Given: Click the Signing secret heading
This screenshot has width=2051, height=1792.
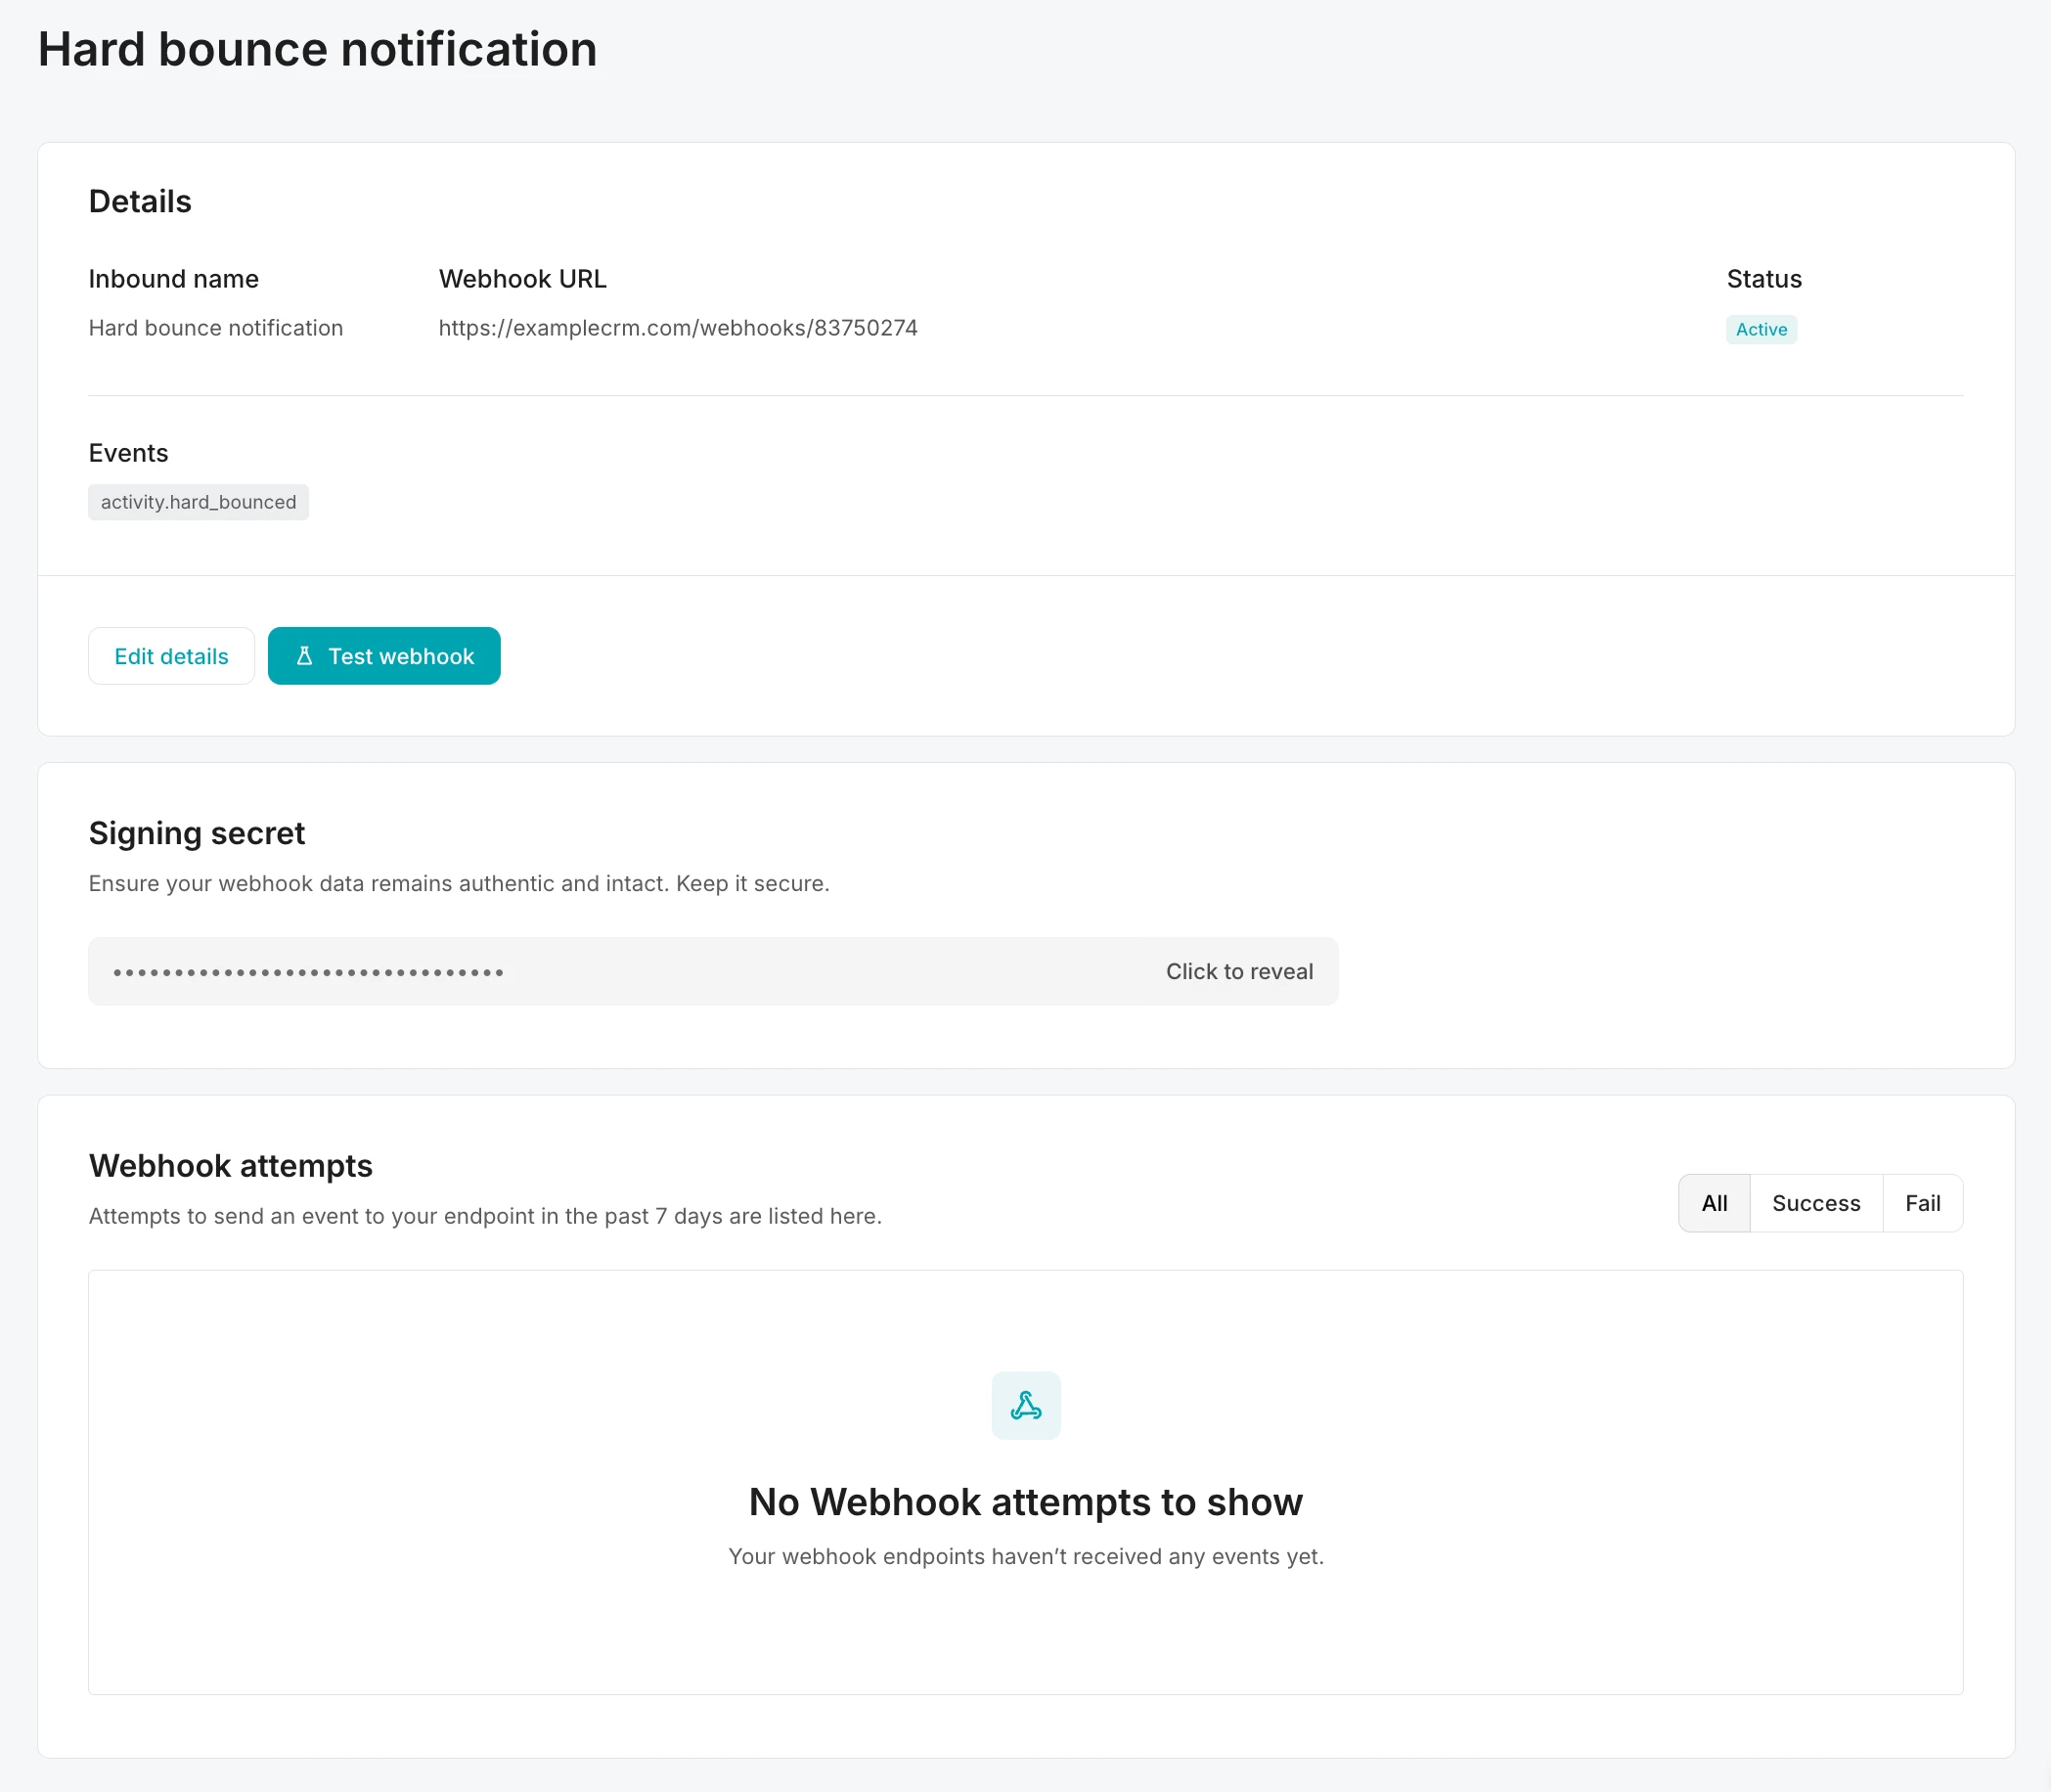Looking at the screenshot, I should click(x=196, y=833).
